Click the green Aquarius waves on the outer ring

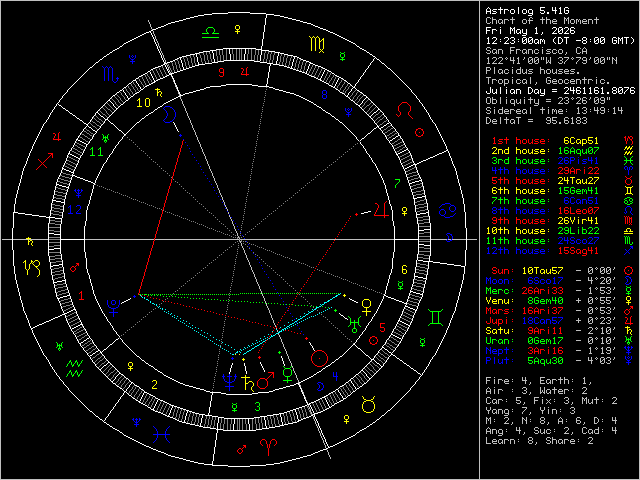(75, 369)
